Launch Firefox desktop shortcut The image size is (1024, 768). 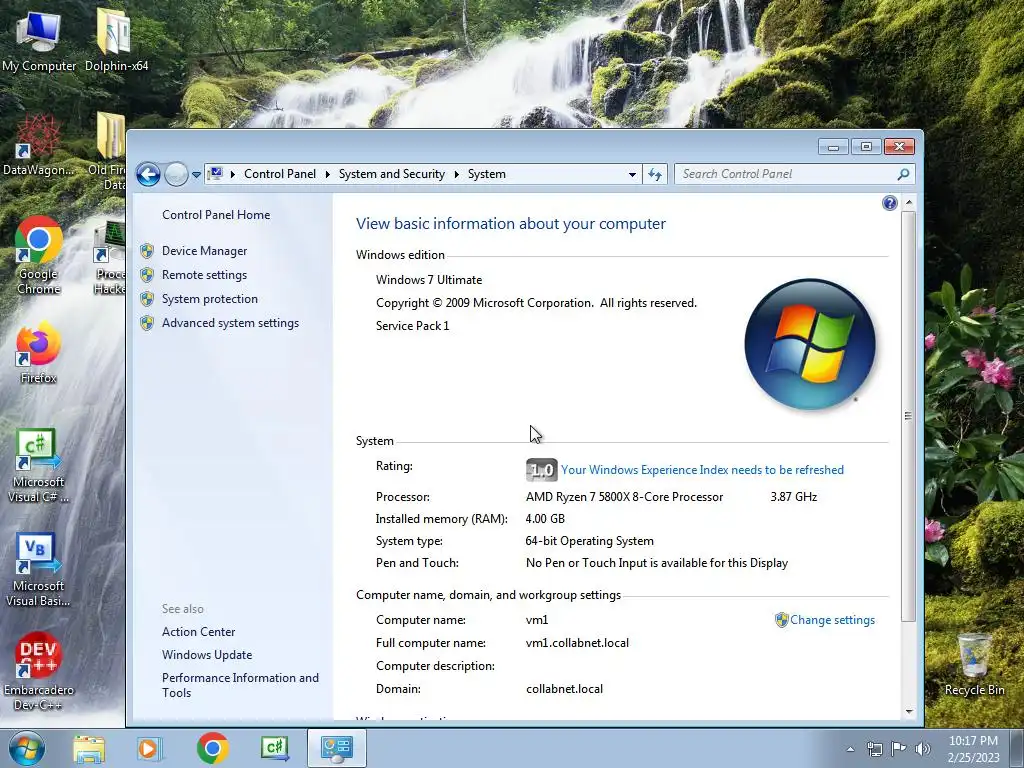tap(39, 353)
